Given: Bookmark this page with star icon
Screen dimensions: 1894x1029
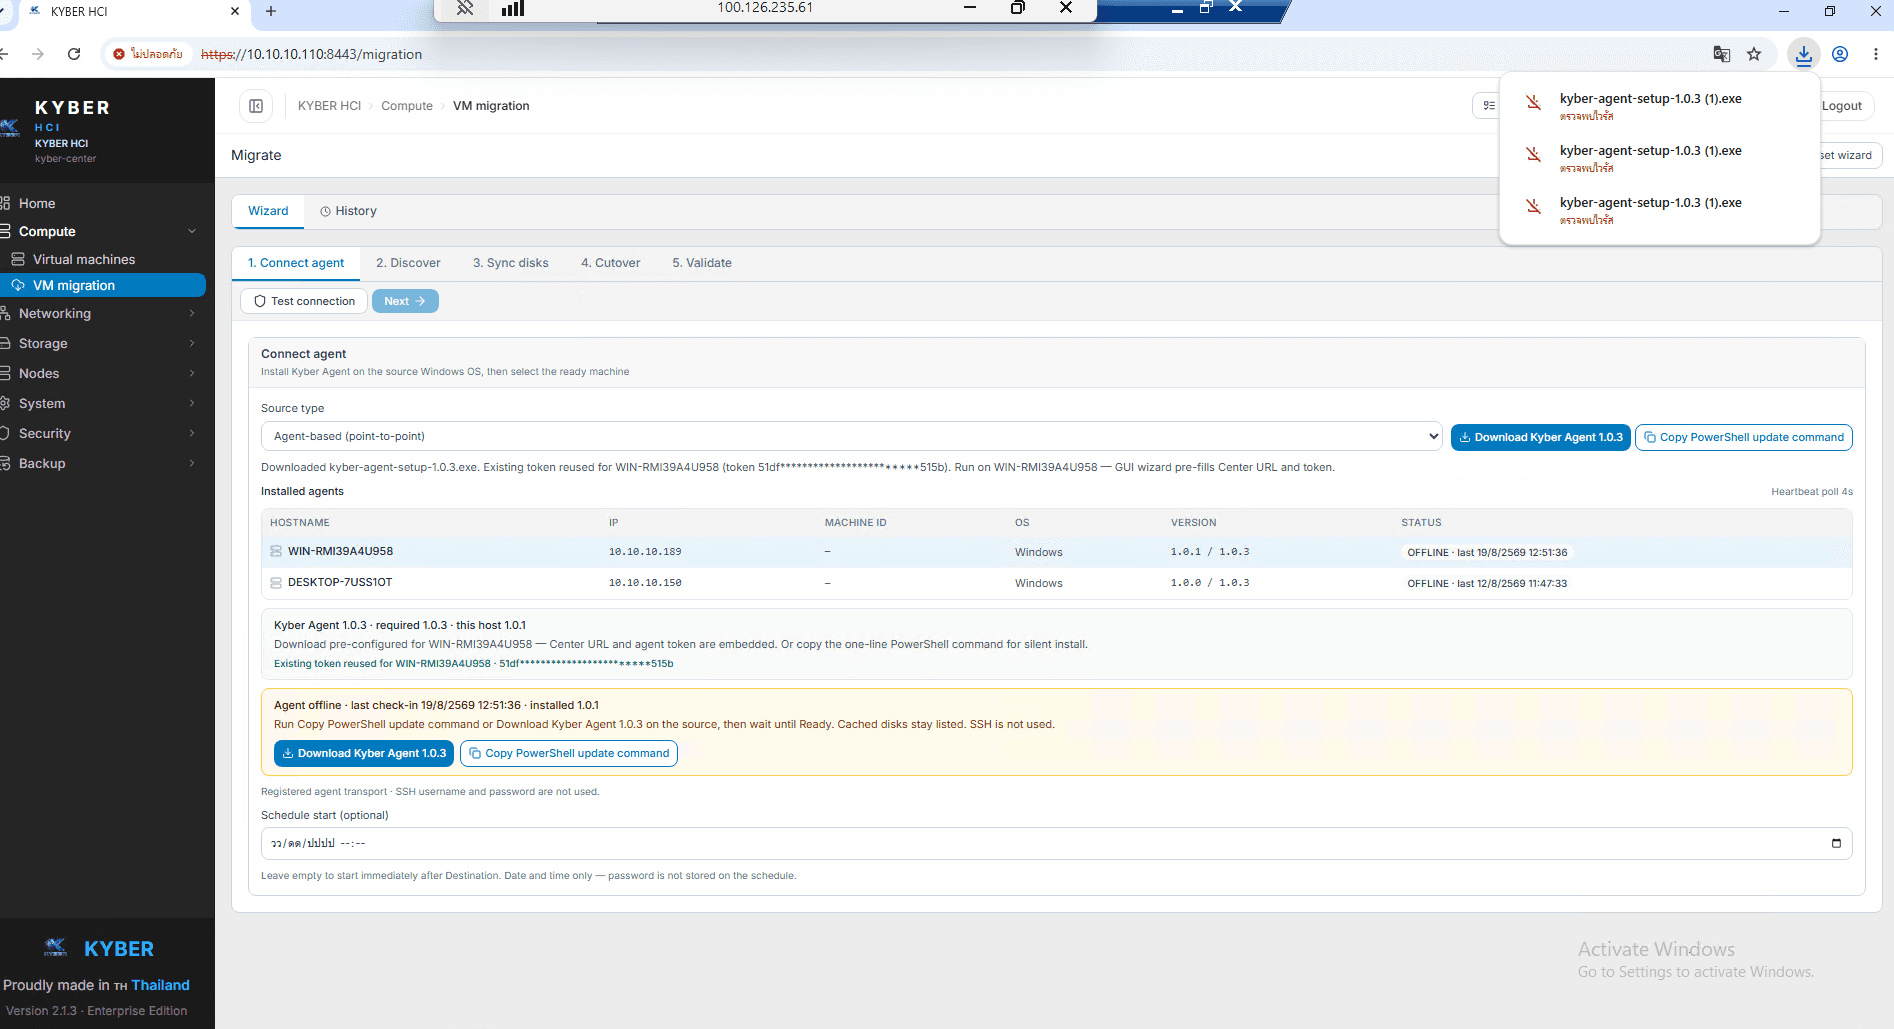Looking at the screenshot, I should [1754, 54].
